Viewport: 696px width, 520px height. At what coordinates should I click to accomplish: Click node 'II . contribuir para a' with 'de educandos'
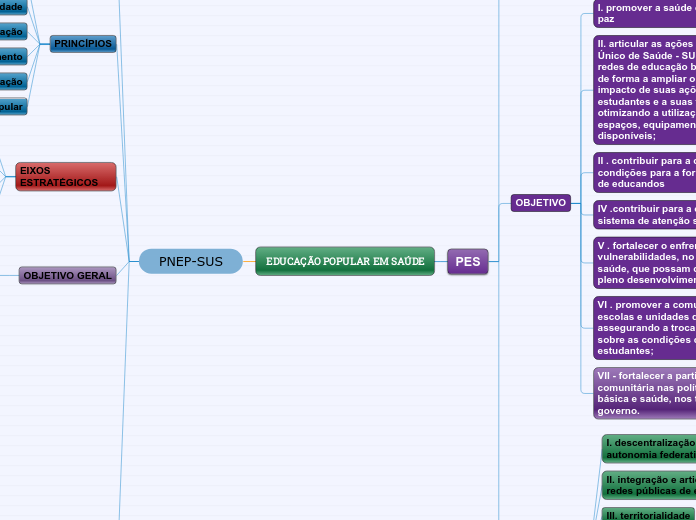645,172
